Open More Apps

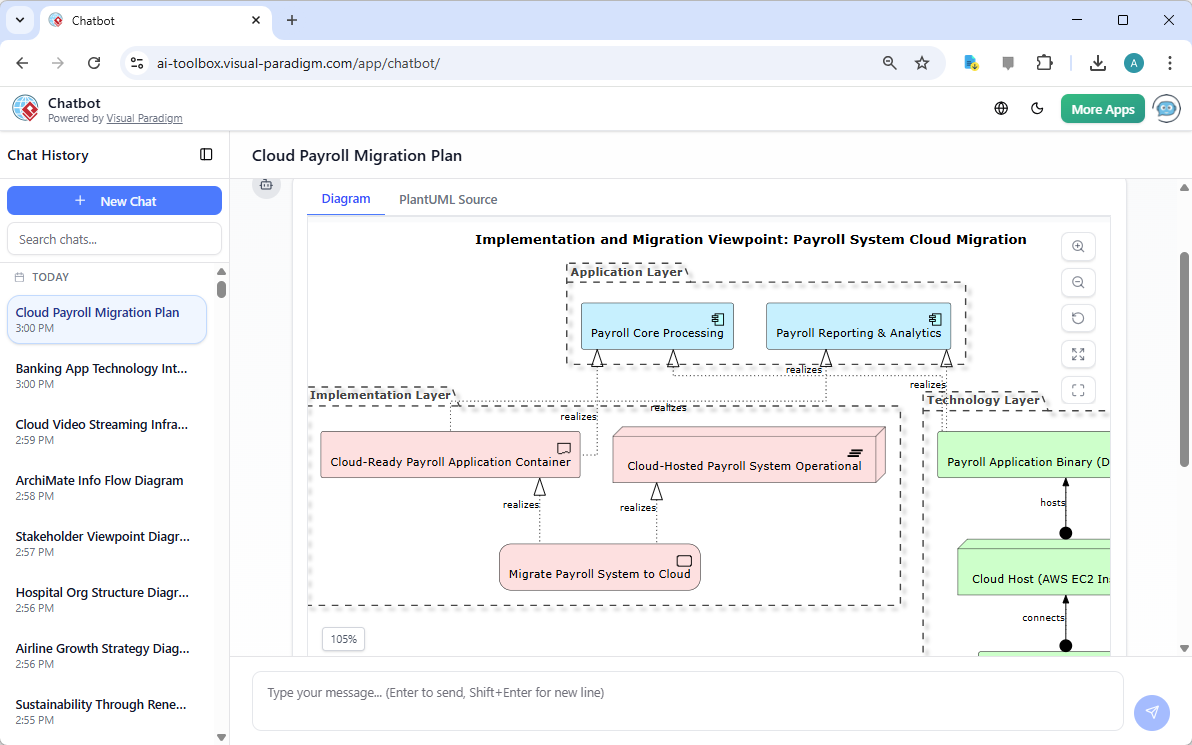pyautogui.click(x=1102, y=108)
